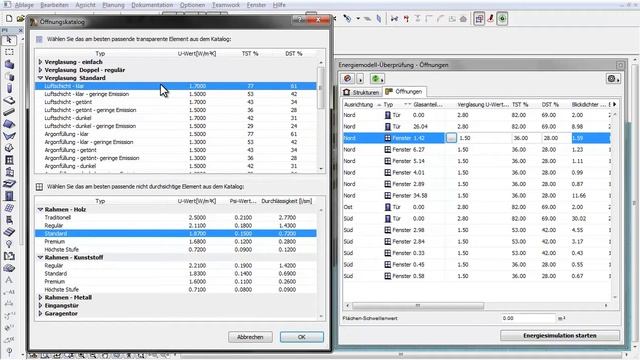This screenshot has height=360, width=640.
Task: Select the Öffnungen tab in the energy panel
Action: pyautogui.click(x=404, y=92)
